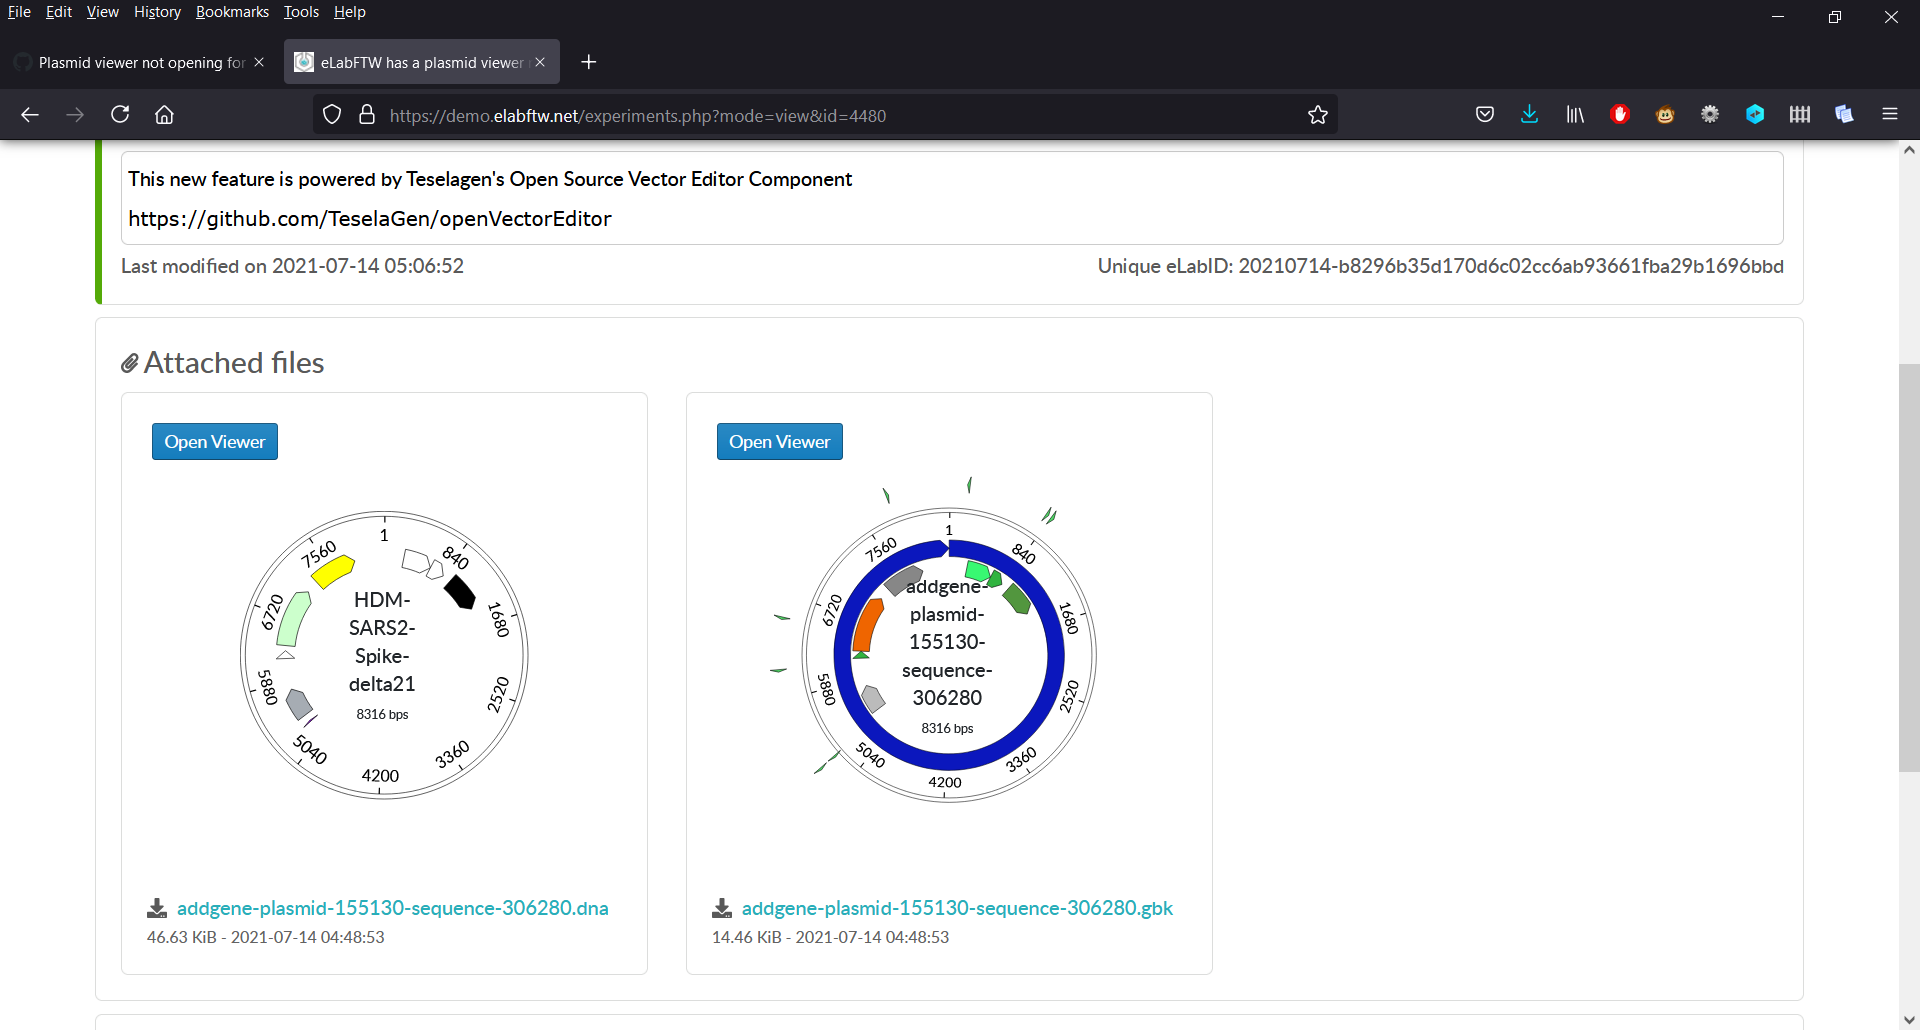Open the Firefox Library sidebar icon

pyautogui.click(x=1573, y=114)
